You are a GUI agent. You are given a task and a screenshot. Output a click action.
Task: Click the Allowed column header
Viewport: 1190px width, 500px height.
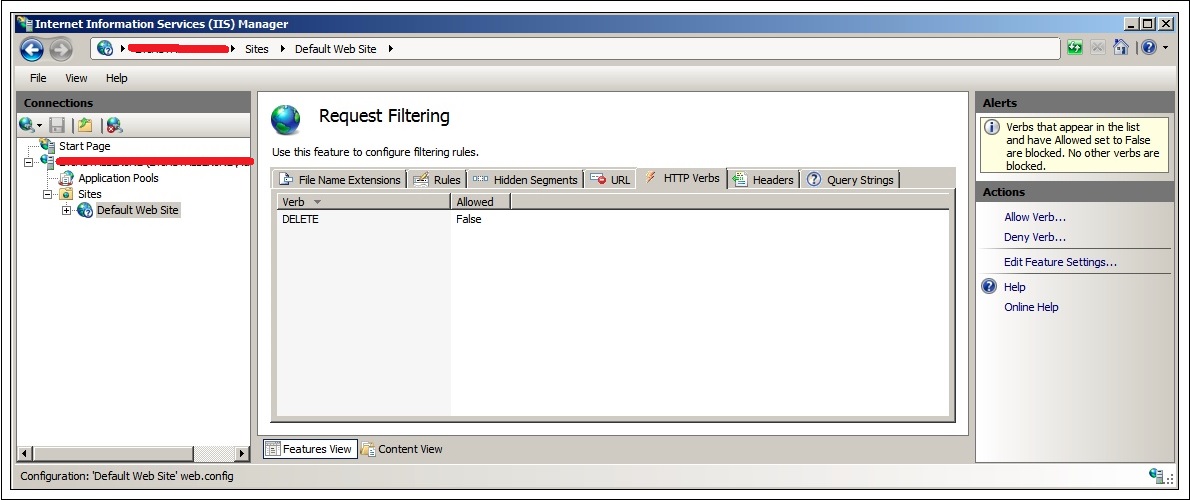pos(480,202)
